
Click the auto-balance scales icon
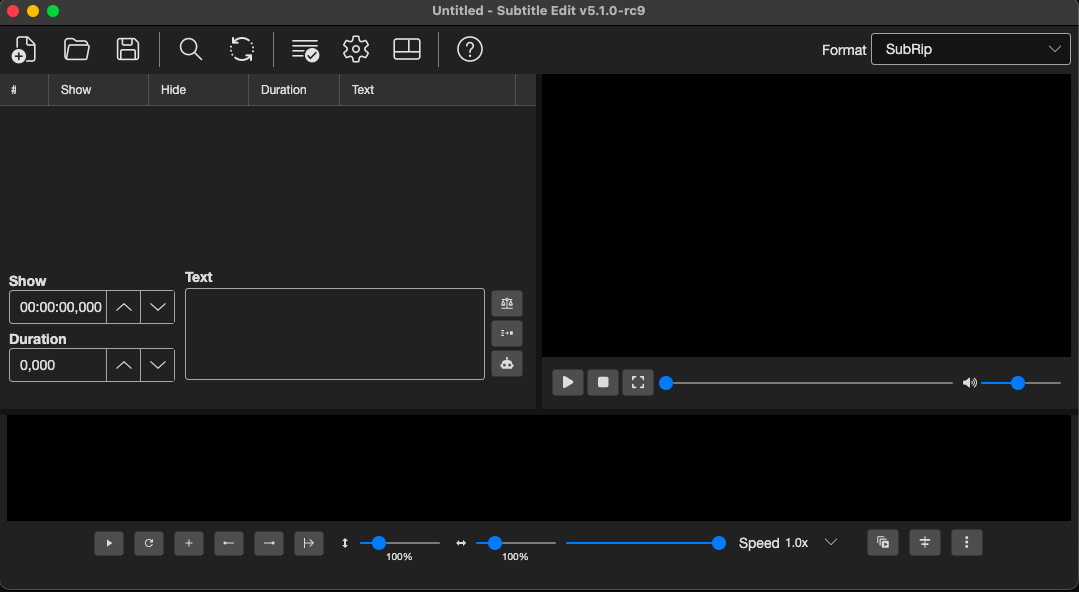click(x=507, y=304)
